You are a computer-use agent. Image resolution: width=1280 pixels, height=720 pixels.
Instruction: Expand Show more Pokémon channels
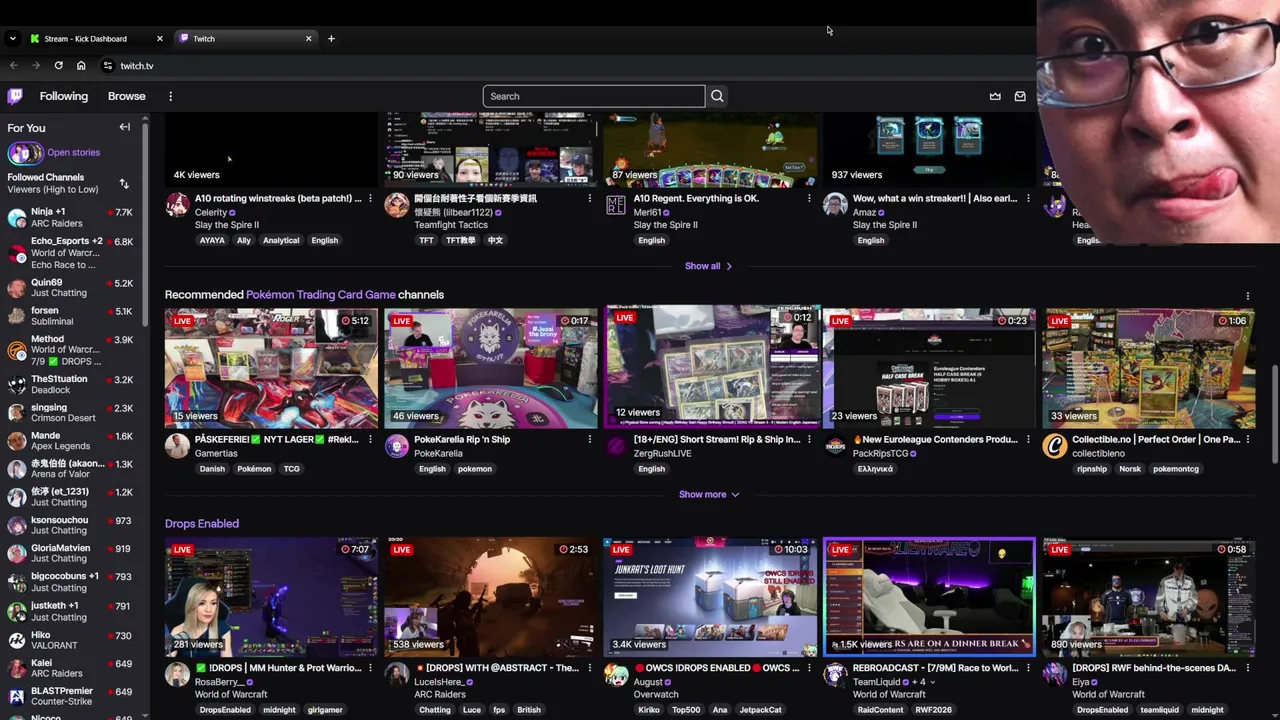(709, 494)
